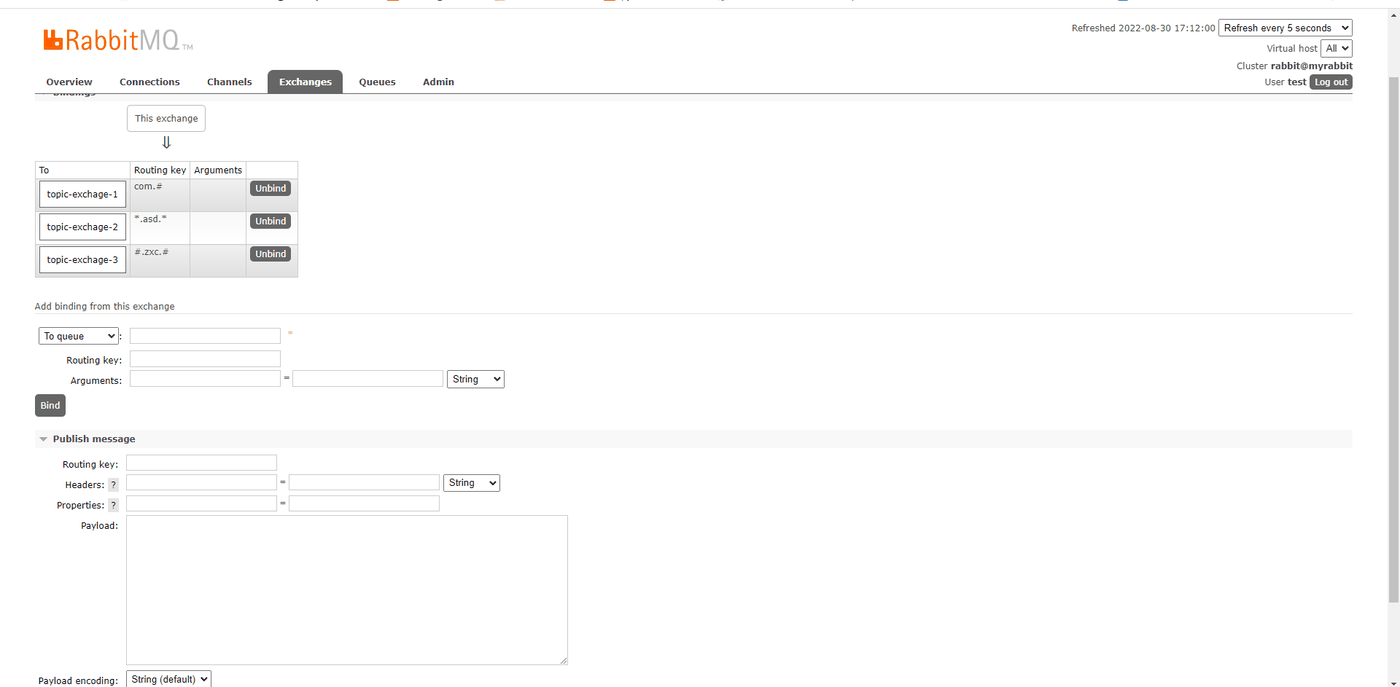1400x687 pixels.
Task: Focus the binding Routing key field
Action: click(x=205, y=359)
